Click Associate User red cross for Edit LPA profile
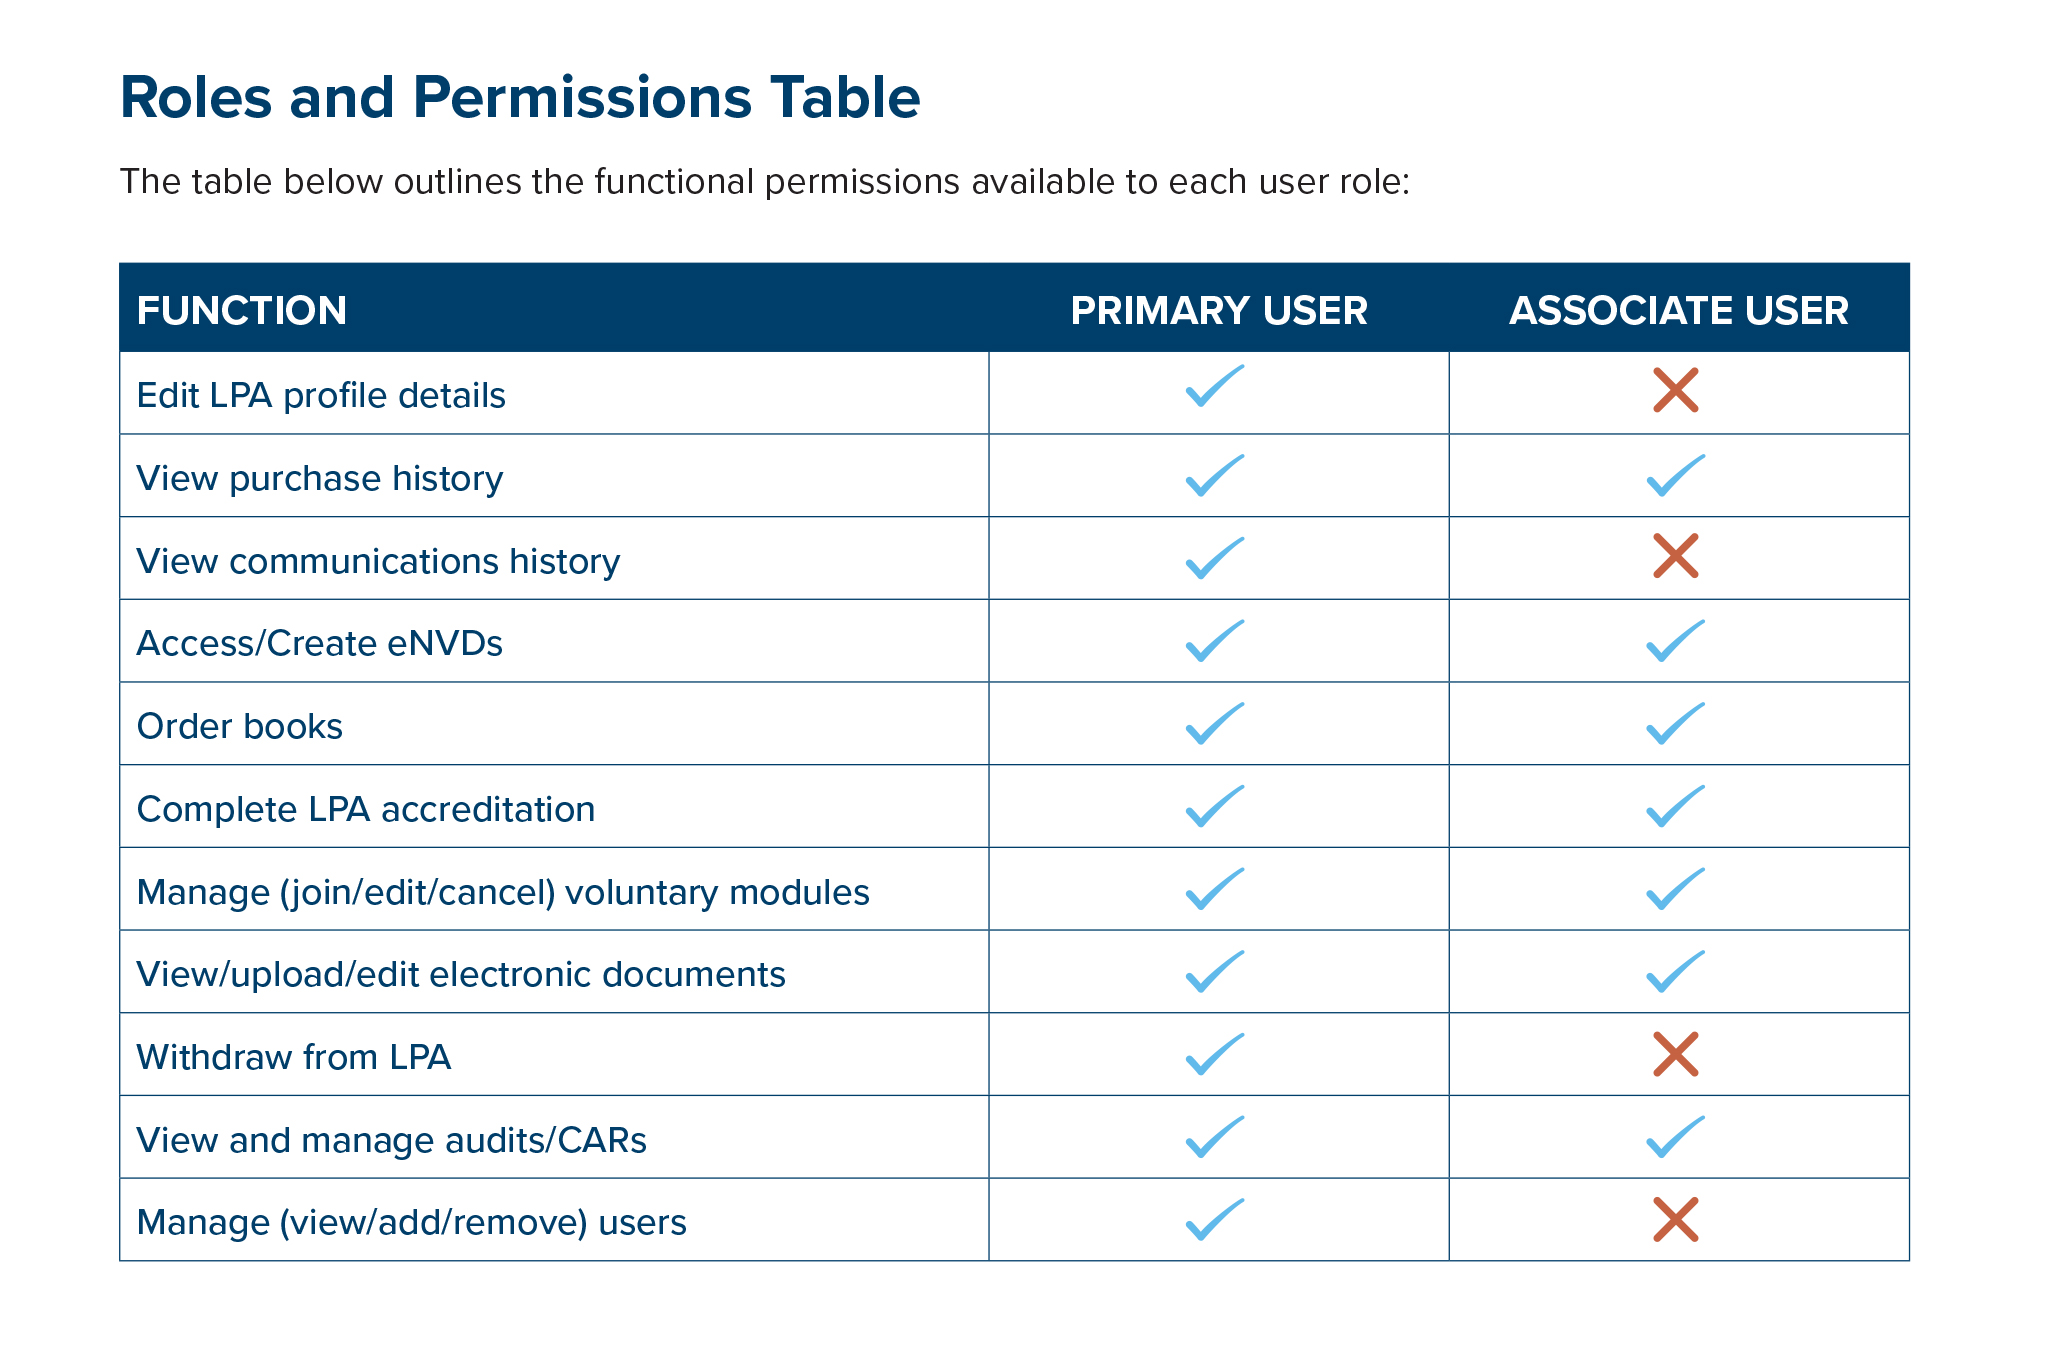The image size is (2045, 1346). [1675, 390]
